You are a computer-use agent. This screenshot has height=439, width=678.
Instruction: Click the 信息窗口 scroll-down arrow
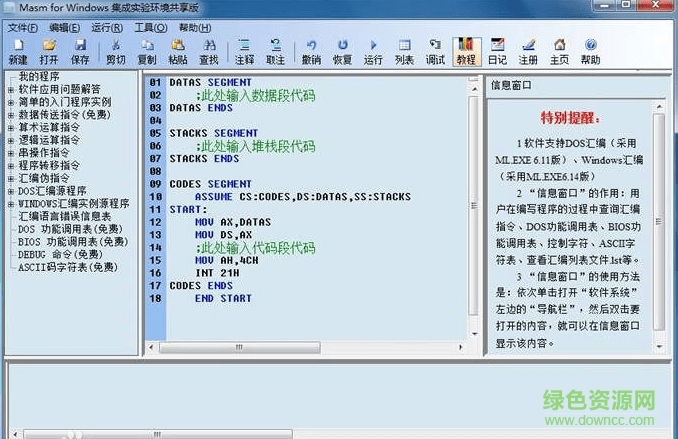(x=659, y=346)
